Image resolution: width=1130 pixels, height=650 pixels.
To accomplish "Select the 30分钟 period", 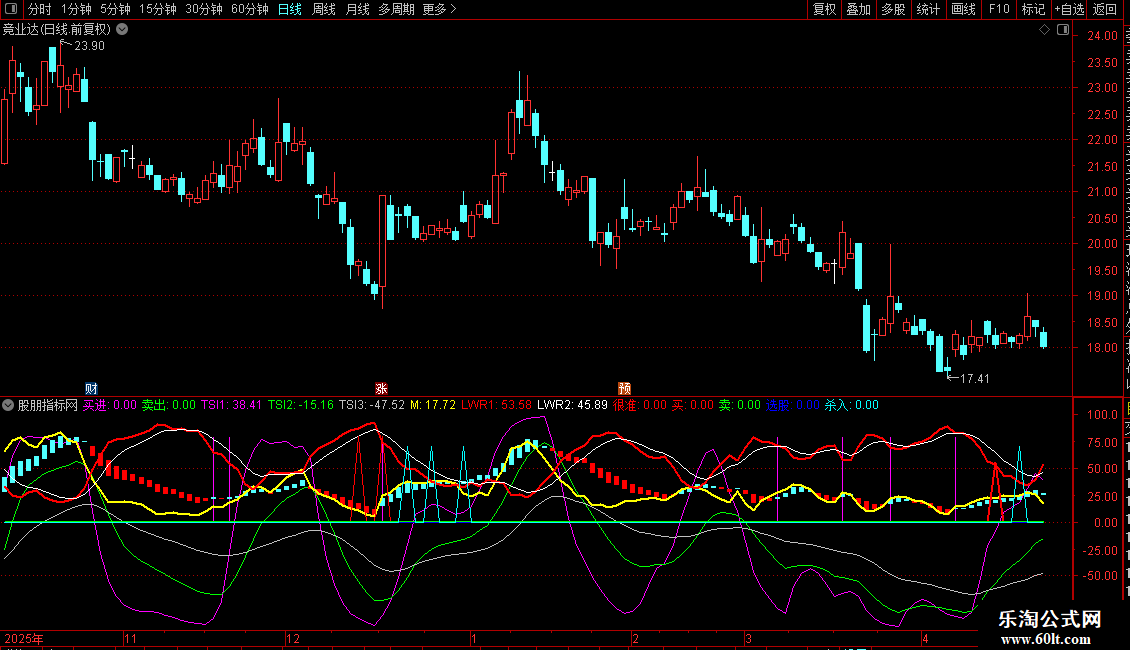I will pyautogui.click(x=204, y=9).
